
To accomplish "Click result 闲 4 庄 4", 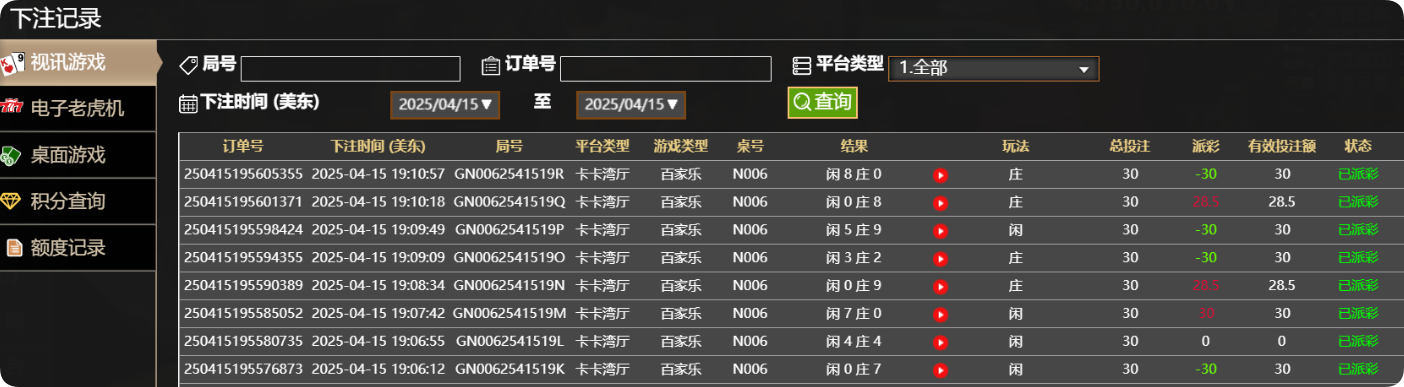I will (x=854, y=342).
